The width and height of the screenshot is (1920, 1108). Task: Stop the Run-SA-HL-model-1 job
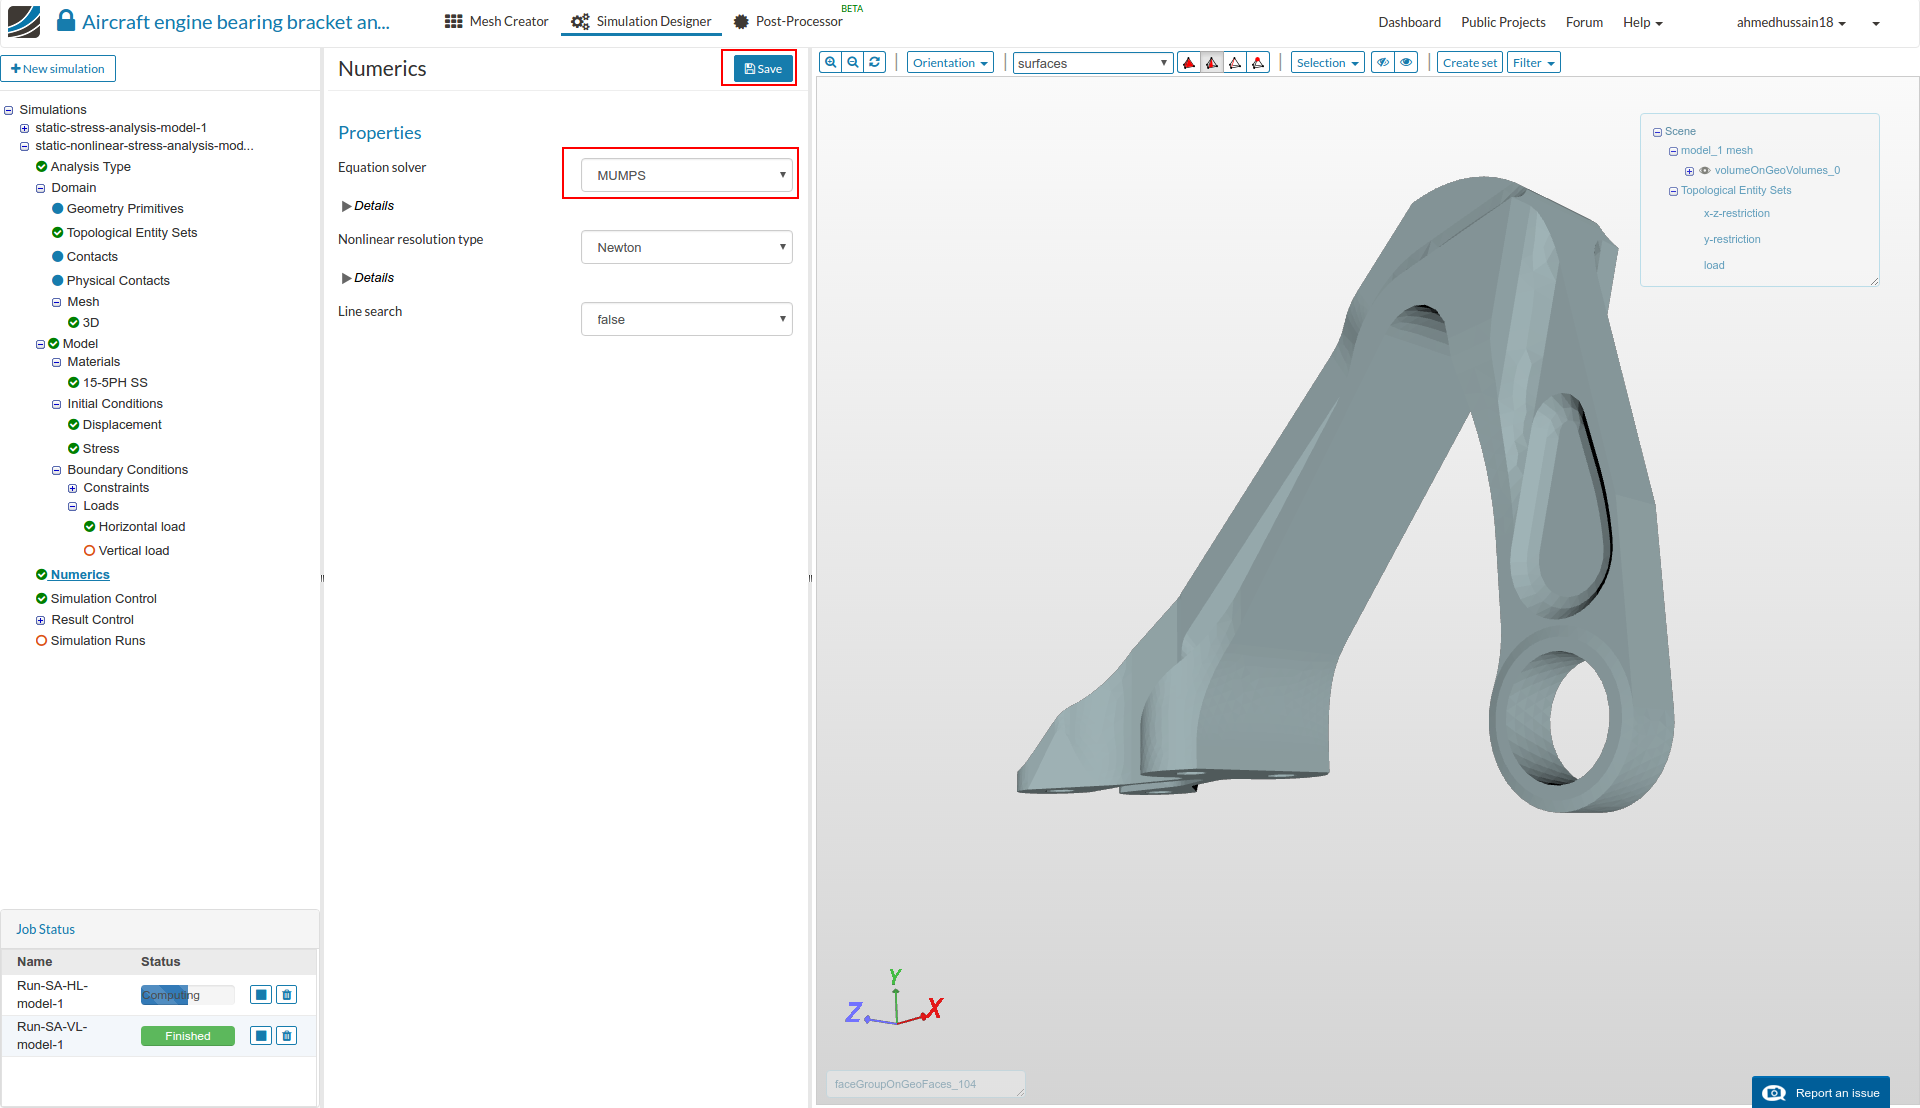(261, 995)
